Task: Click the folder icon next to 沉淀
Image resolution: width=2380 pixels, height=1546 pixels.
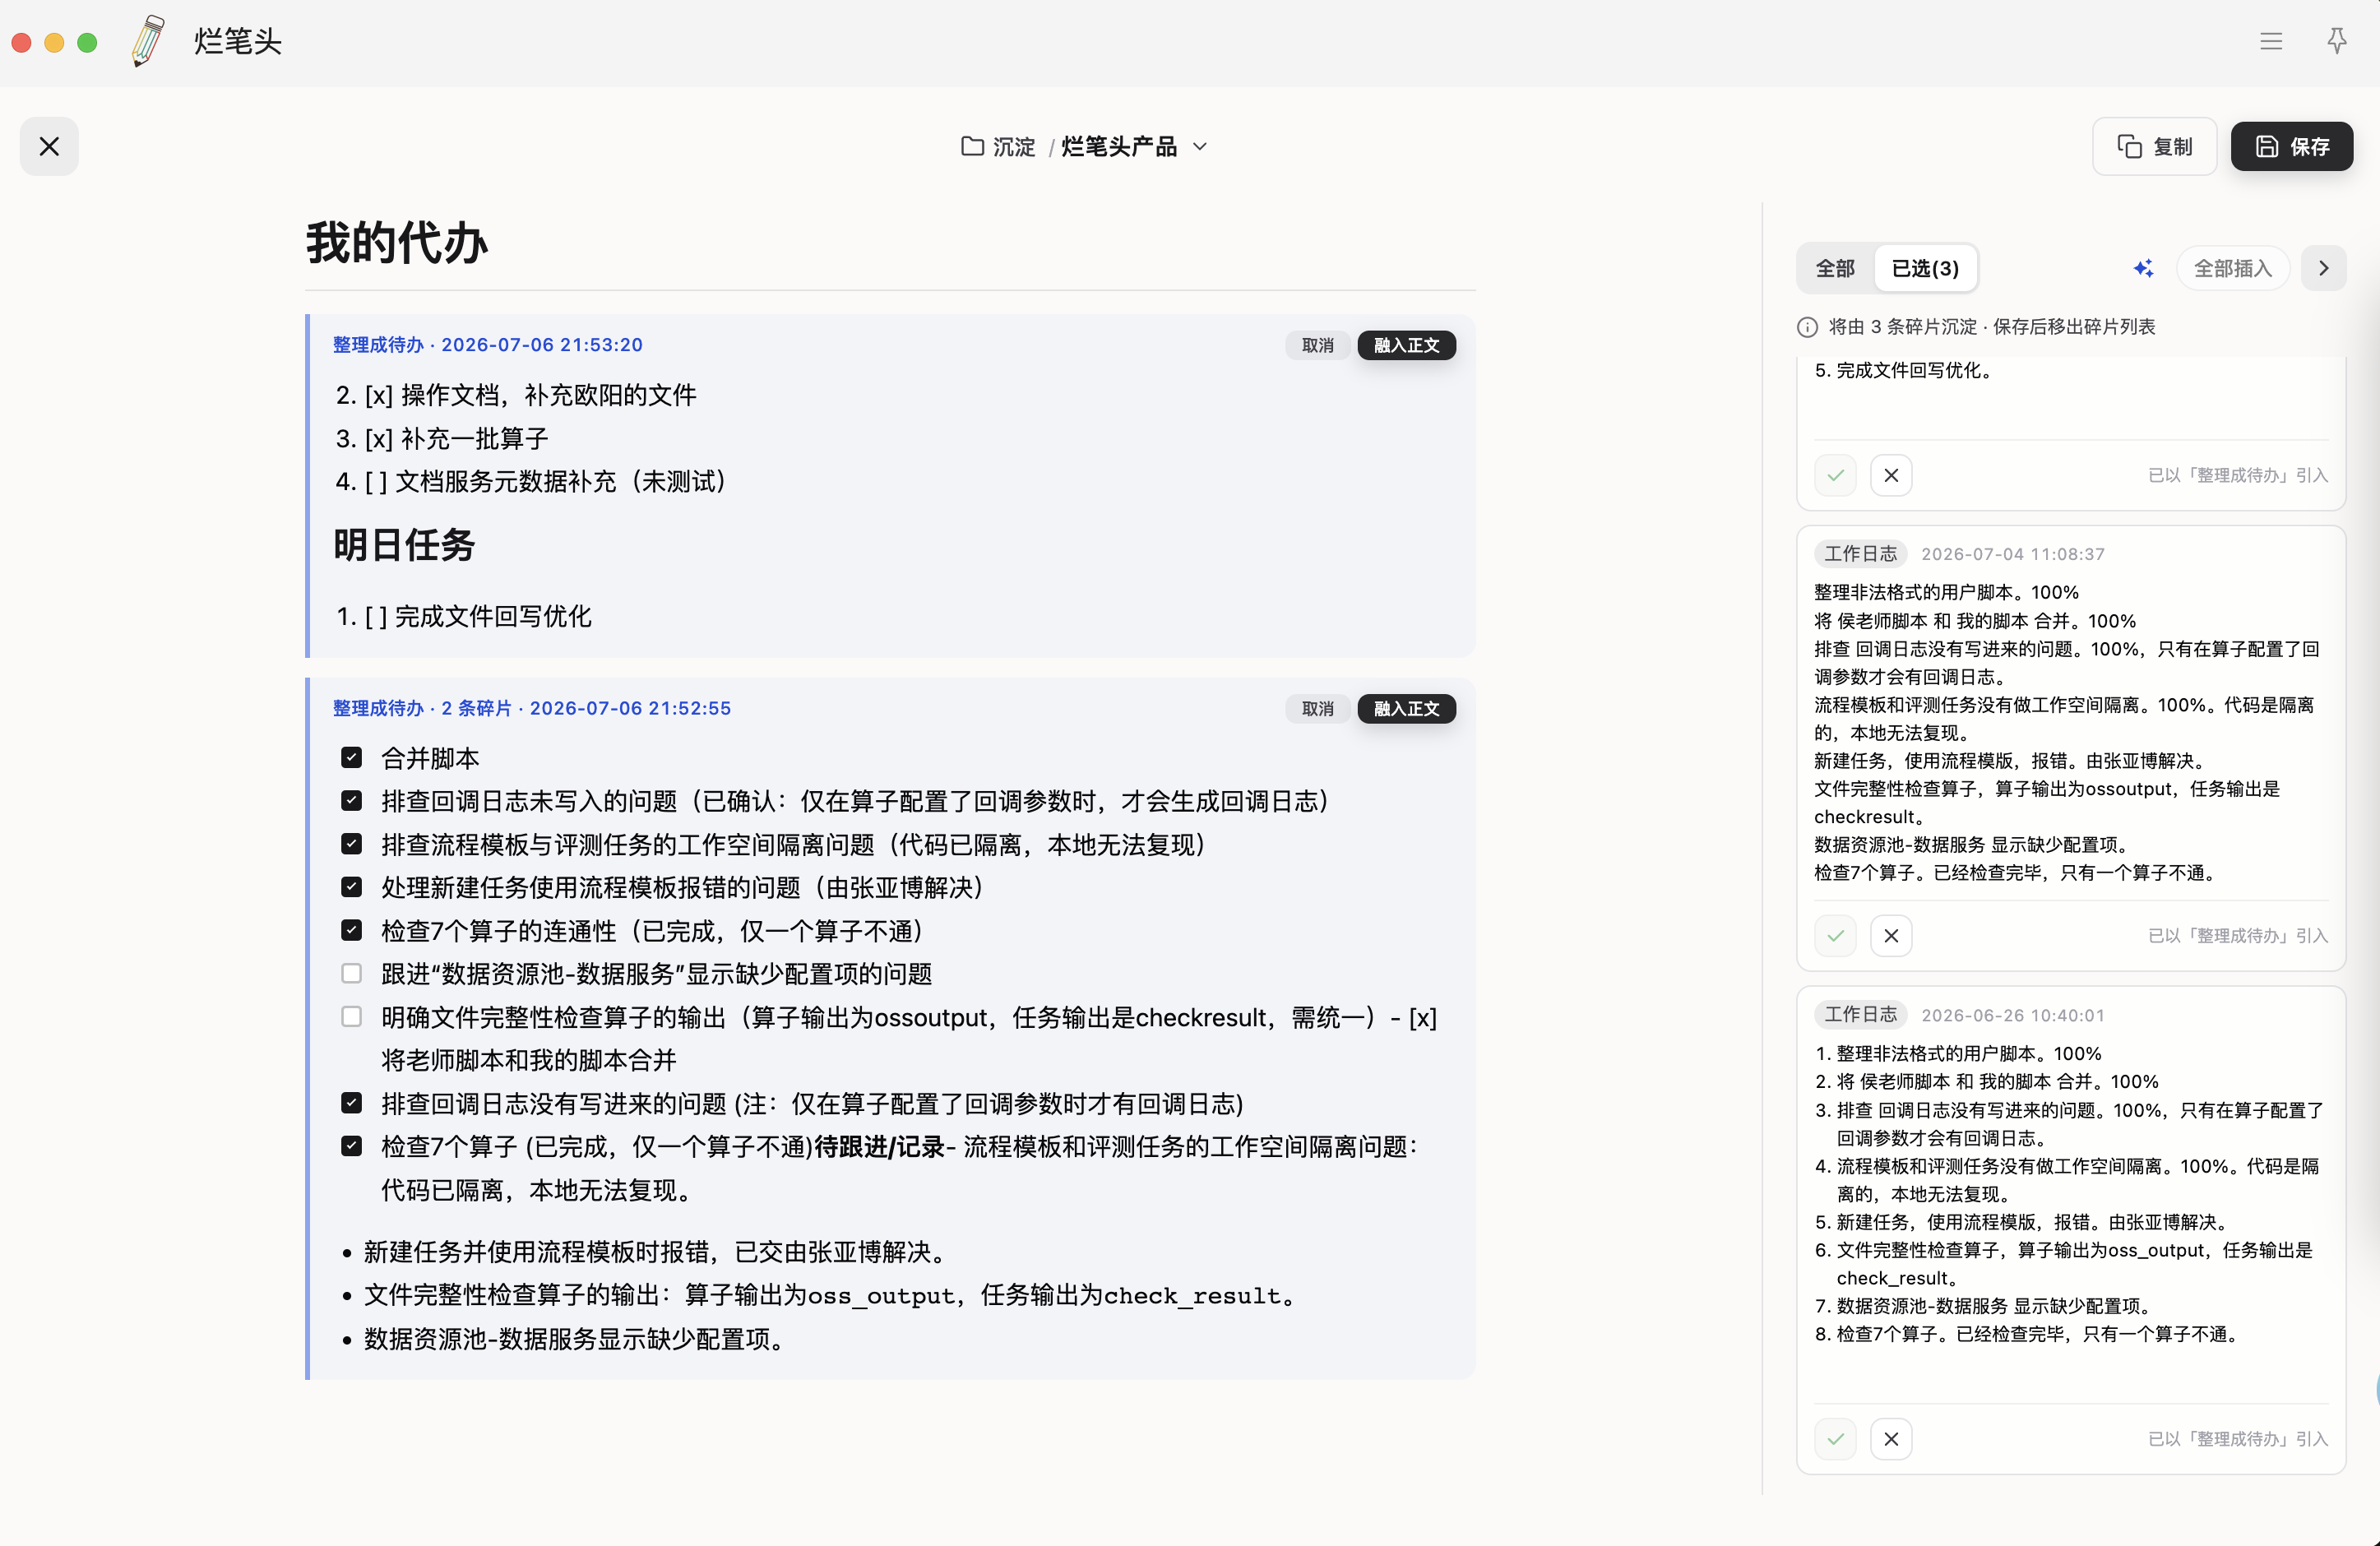Action: pos(972,146)
